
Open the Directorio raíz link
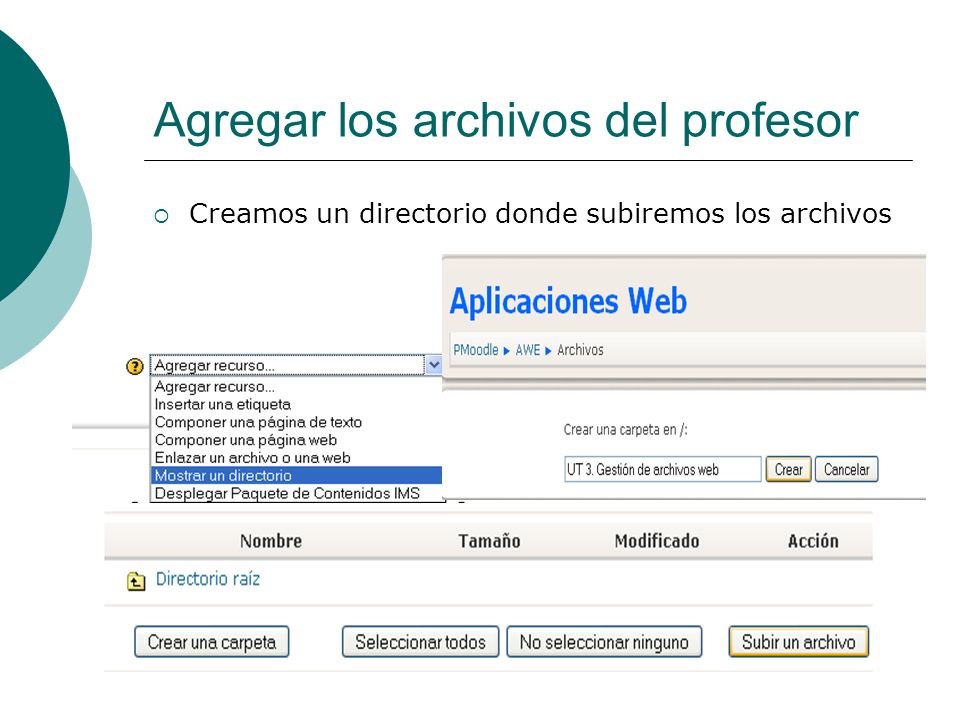tap(208, 579)
